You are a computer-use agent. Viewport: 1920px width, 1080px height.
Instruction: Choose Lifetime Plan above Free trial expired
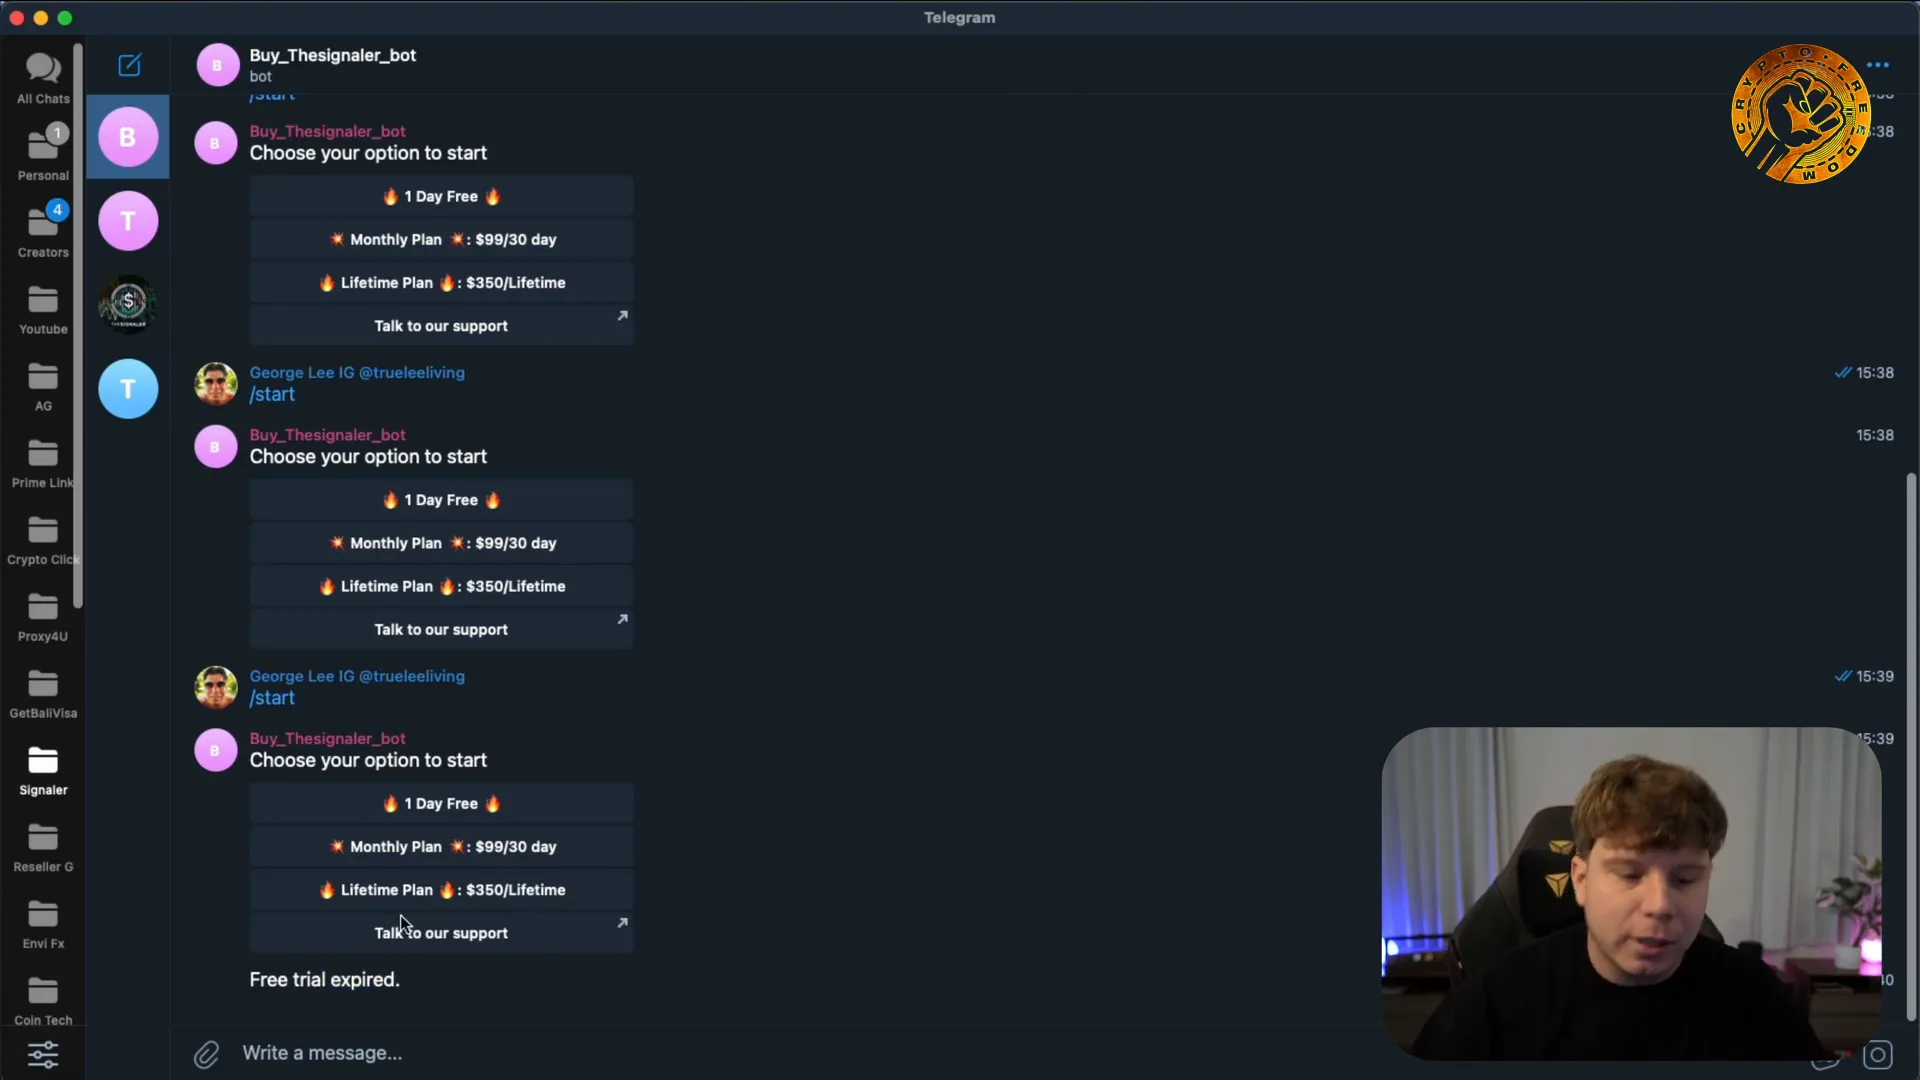click(441, 890)
